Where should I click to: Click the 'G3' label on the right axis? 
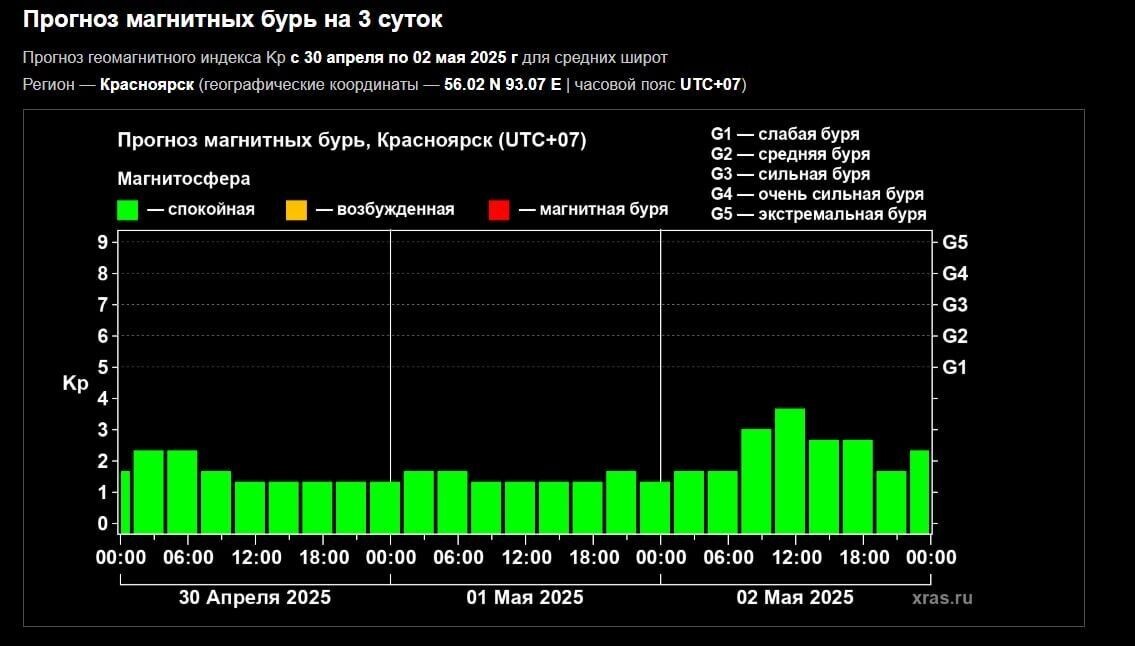955,305
